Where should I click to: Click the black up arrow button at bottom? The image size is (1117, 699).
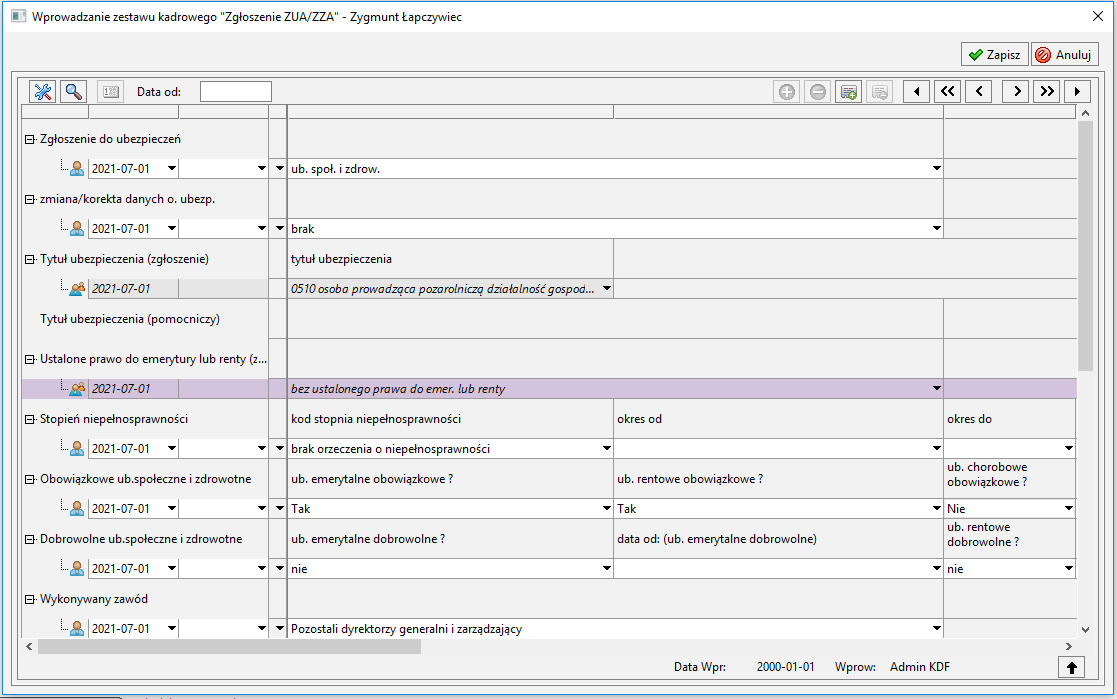point(1071,668)
